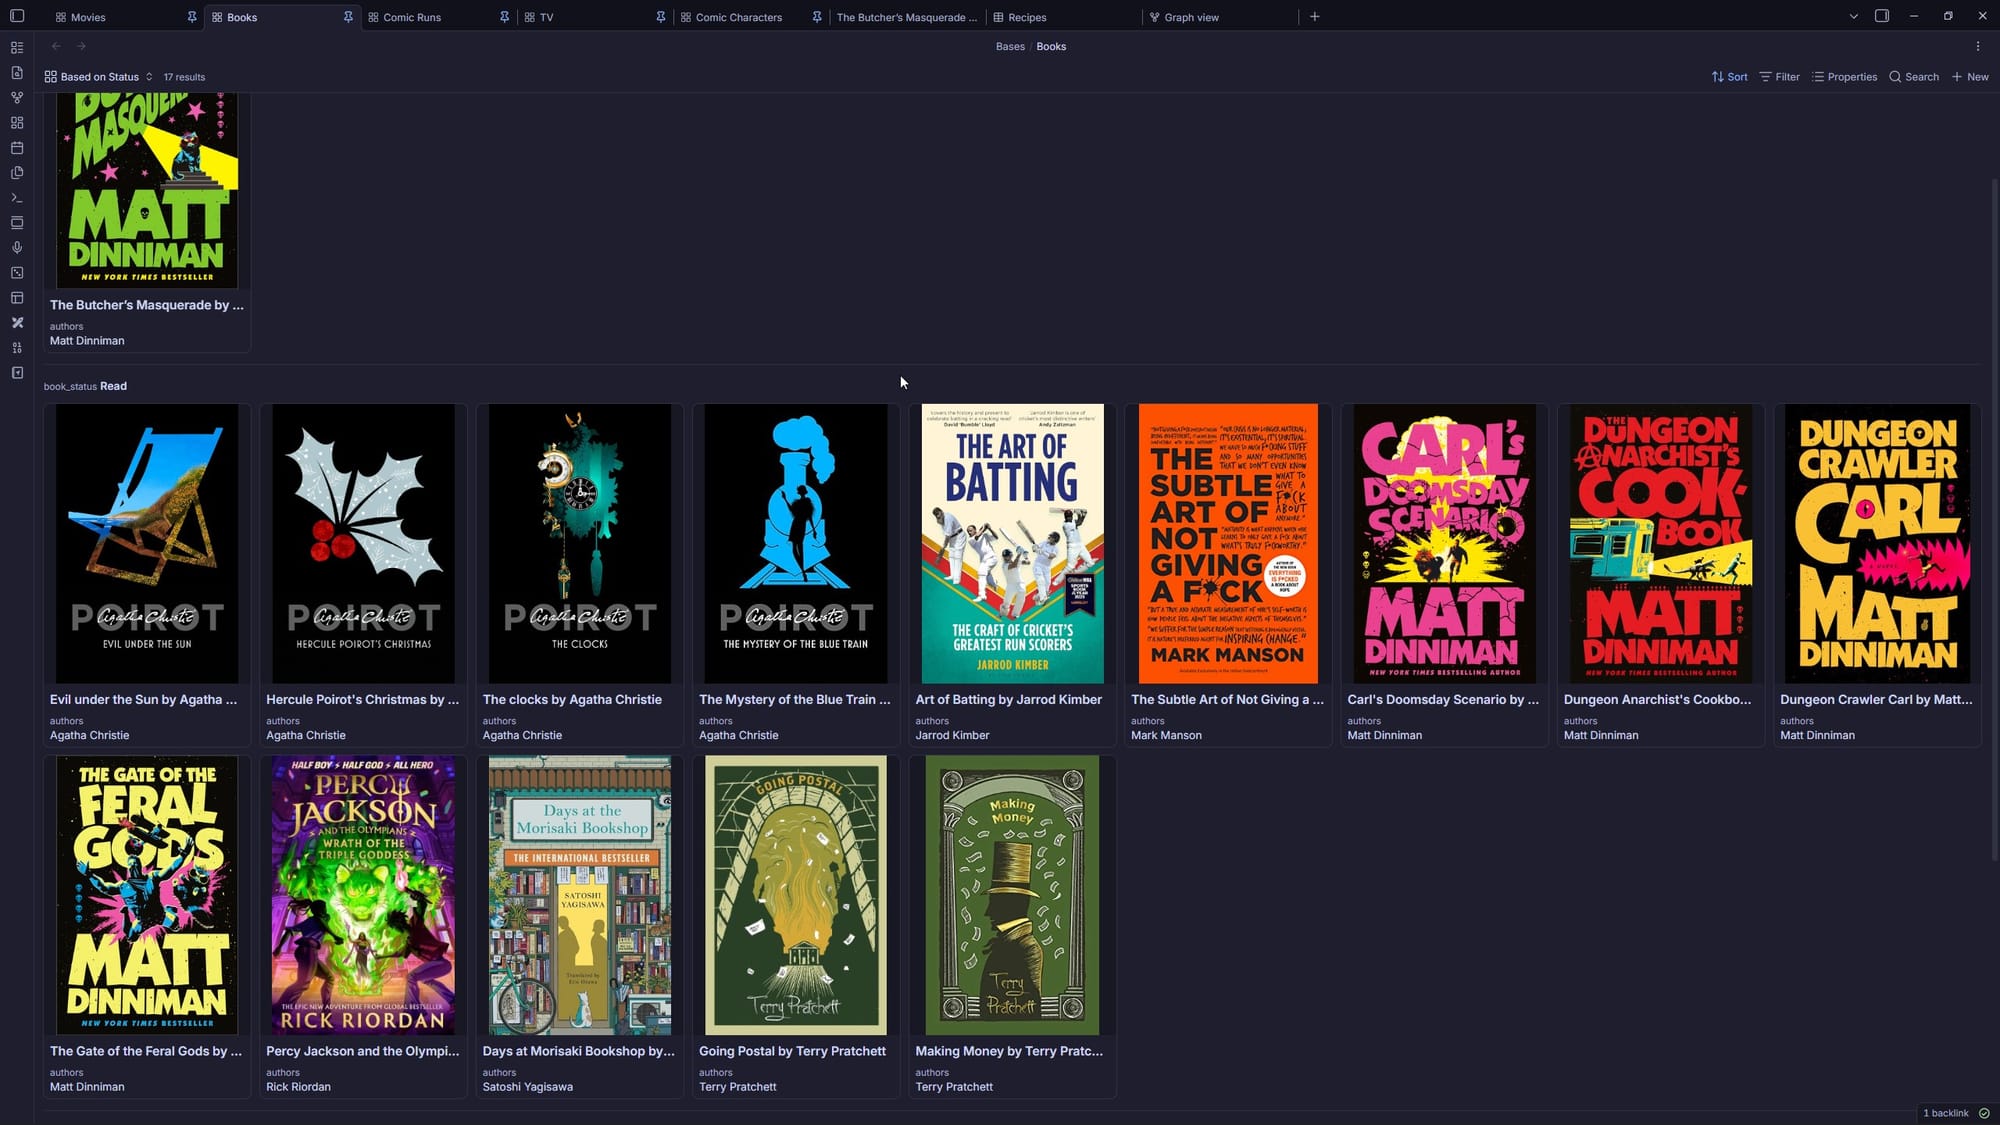Image resolution: width=2000 pixels, height=1125 pixels.
Task: Click the author name Satoshi Yagisawa
Action: pyautogui.click(x=528, y=1087)
